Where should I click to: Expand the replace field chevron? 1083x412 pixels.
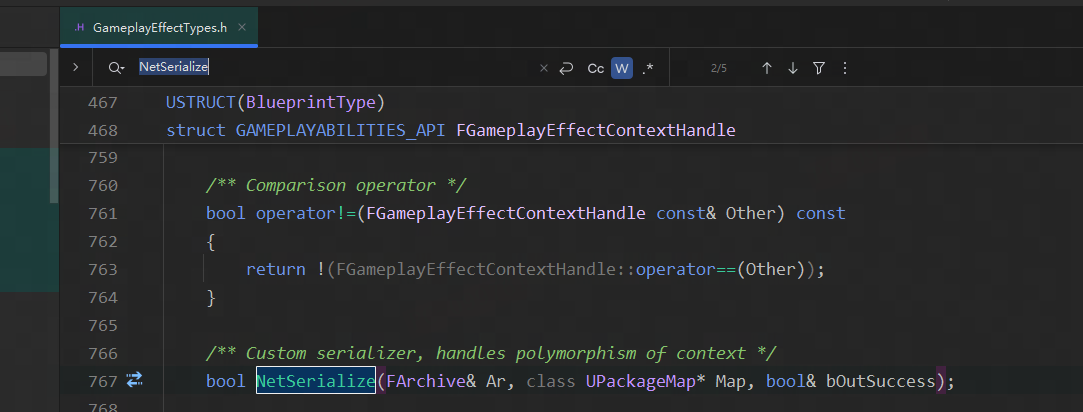pos(76,68)
